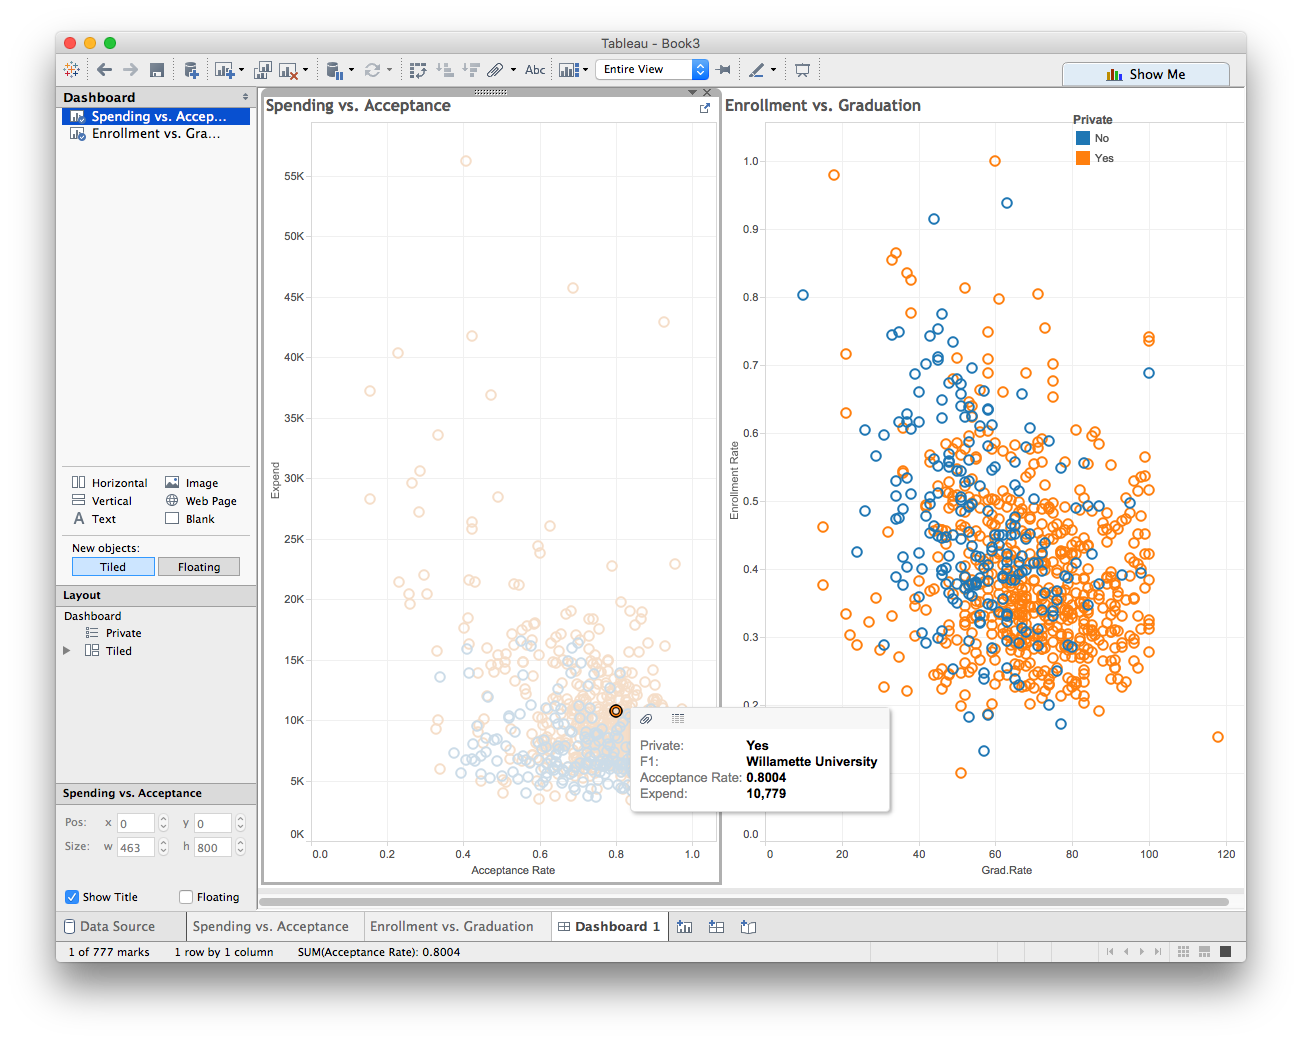Image resolution: width=1302 pixels, height=1042 pixels.
Task: Expand the Tiled layout tree item
Action: [67, 650]
